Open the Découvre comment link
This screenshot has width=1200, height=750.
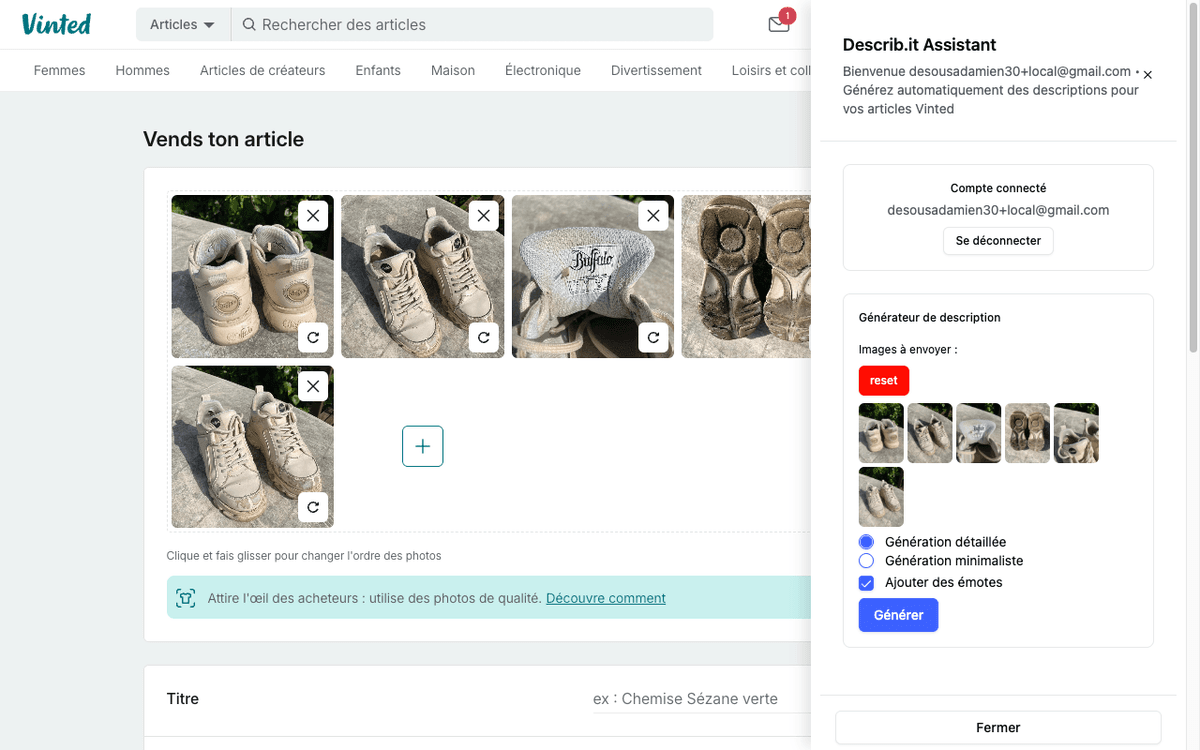pyautogui.click(x=605, y=597)
